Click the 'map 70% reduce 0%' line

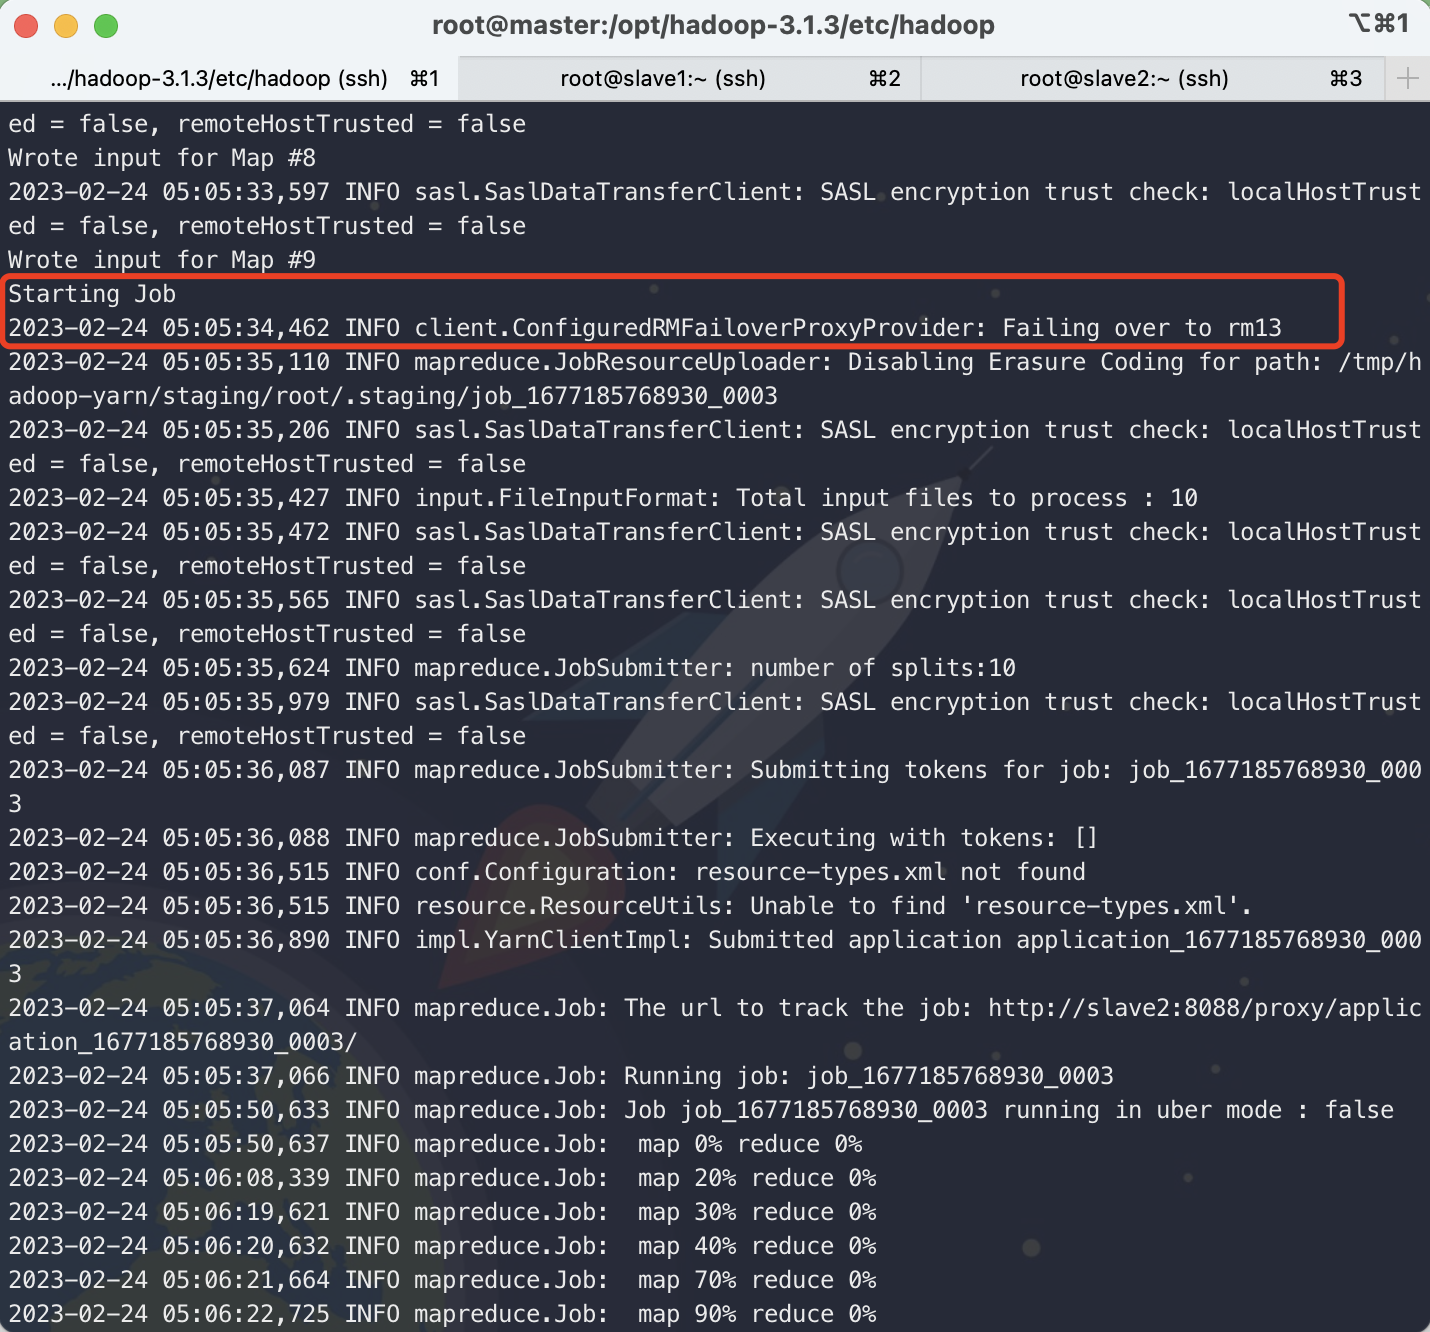coord(443,1280)
